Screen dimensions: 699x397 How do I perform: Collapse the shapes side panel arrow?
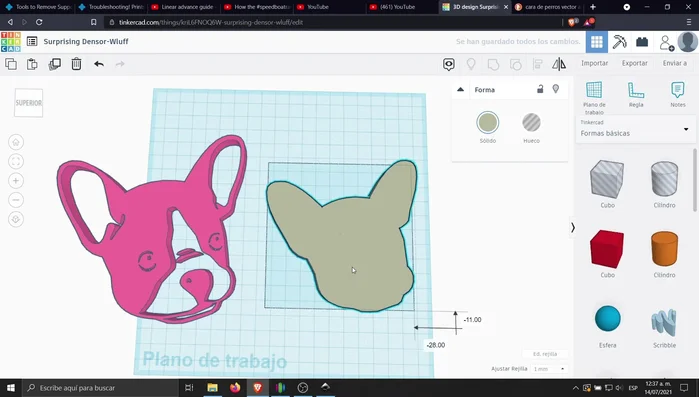coord(572,228)
